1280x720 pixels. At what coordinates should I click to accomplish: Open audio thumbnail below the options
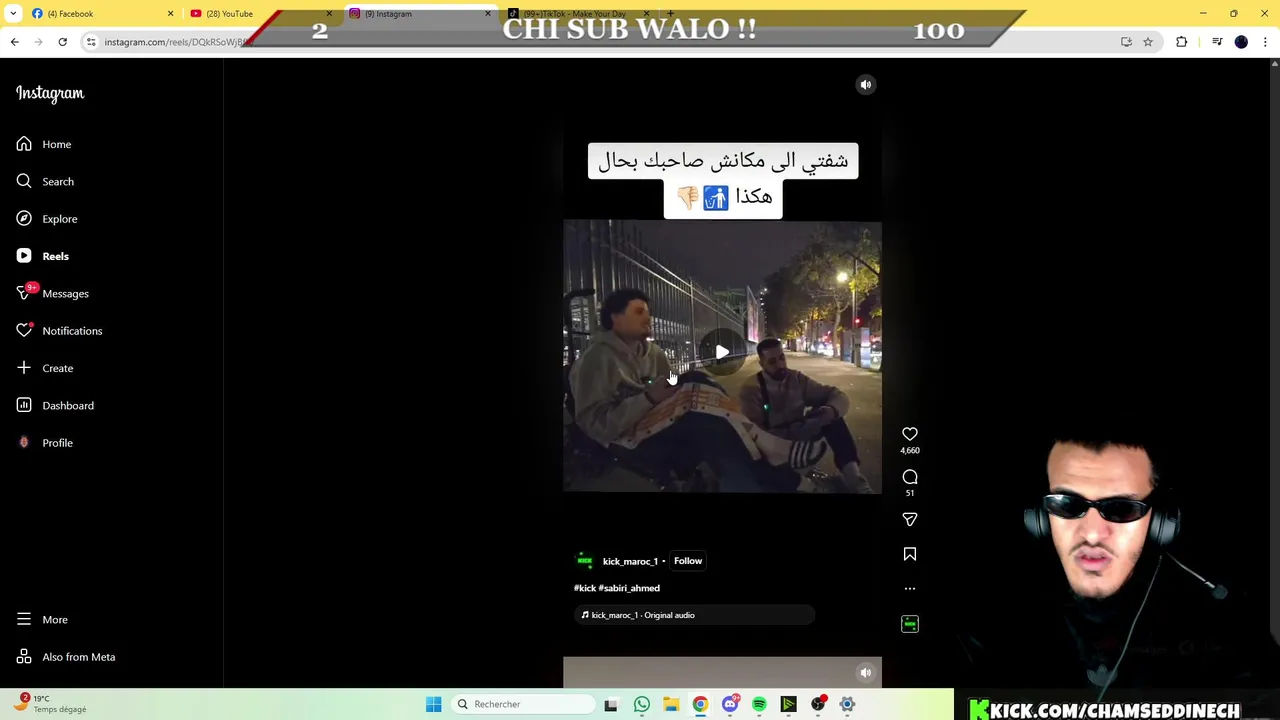(x=910, y=624)
